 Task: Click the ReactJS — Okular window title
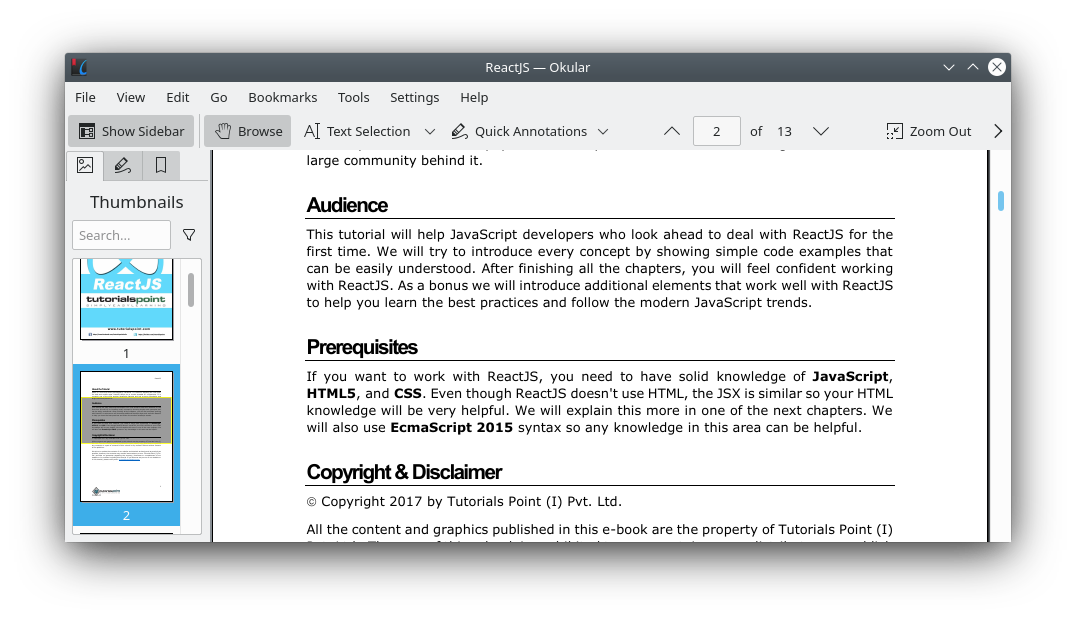537,67
